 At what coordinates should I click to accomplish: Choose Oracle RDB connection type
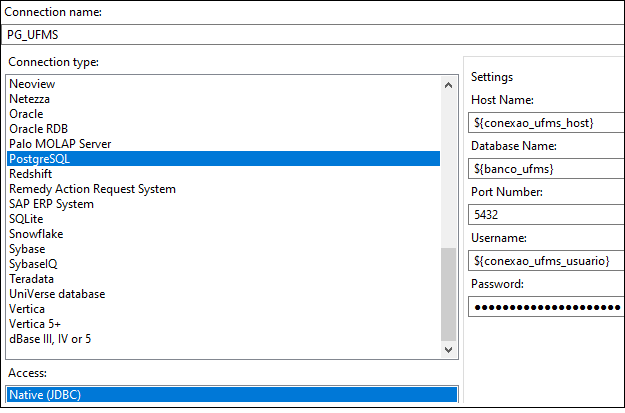click(x=38, y=129)
